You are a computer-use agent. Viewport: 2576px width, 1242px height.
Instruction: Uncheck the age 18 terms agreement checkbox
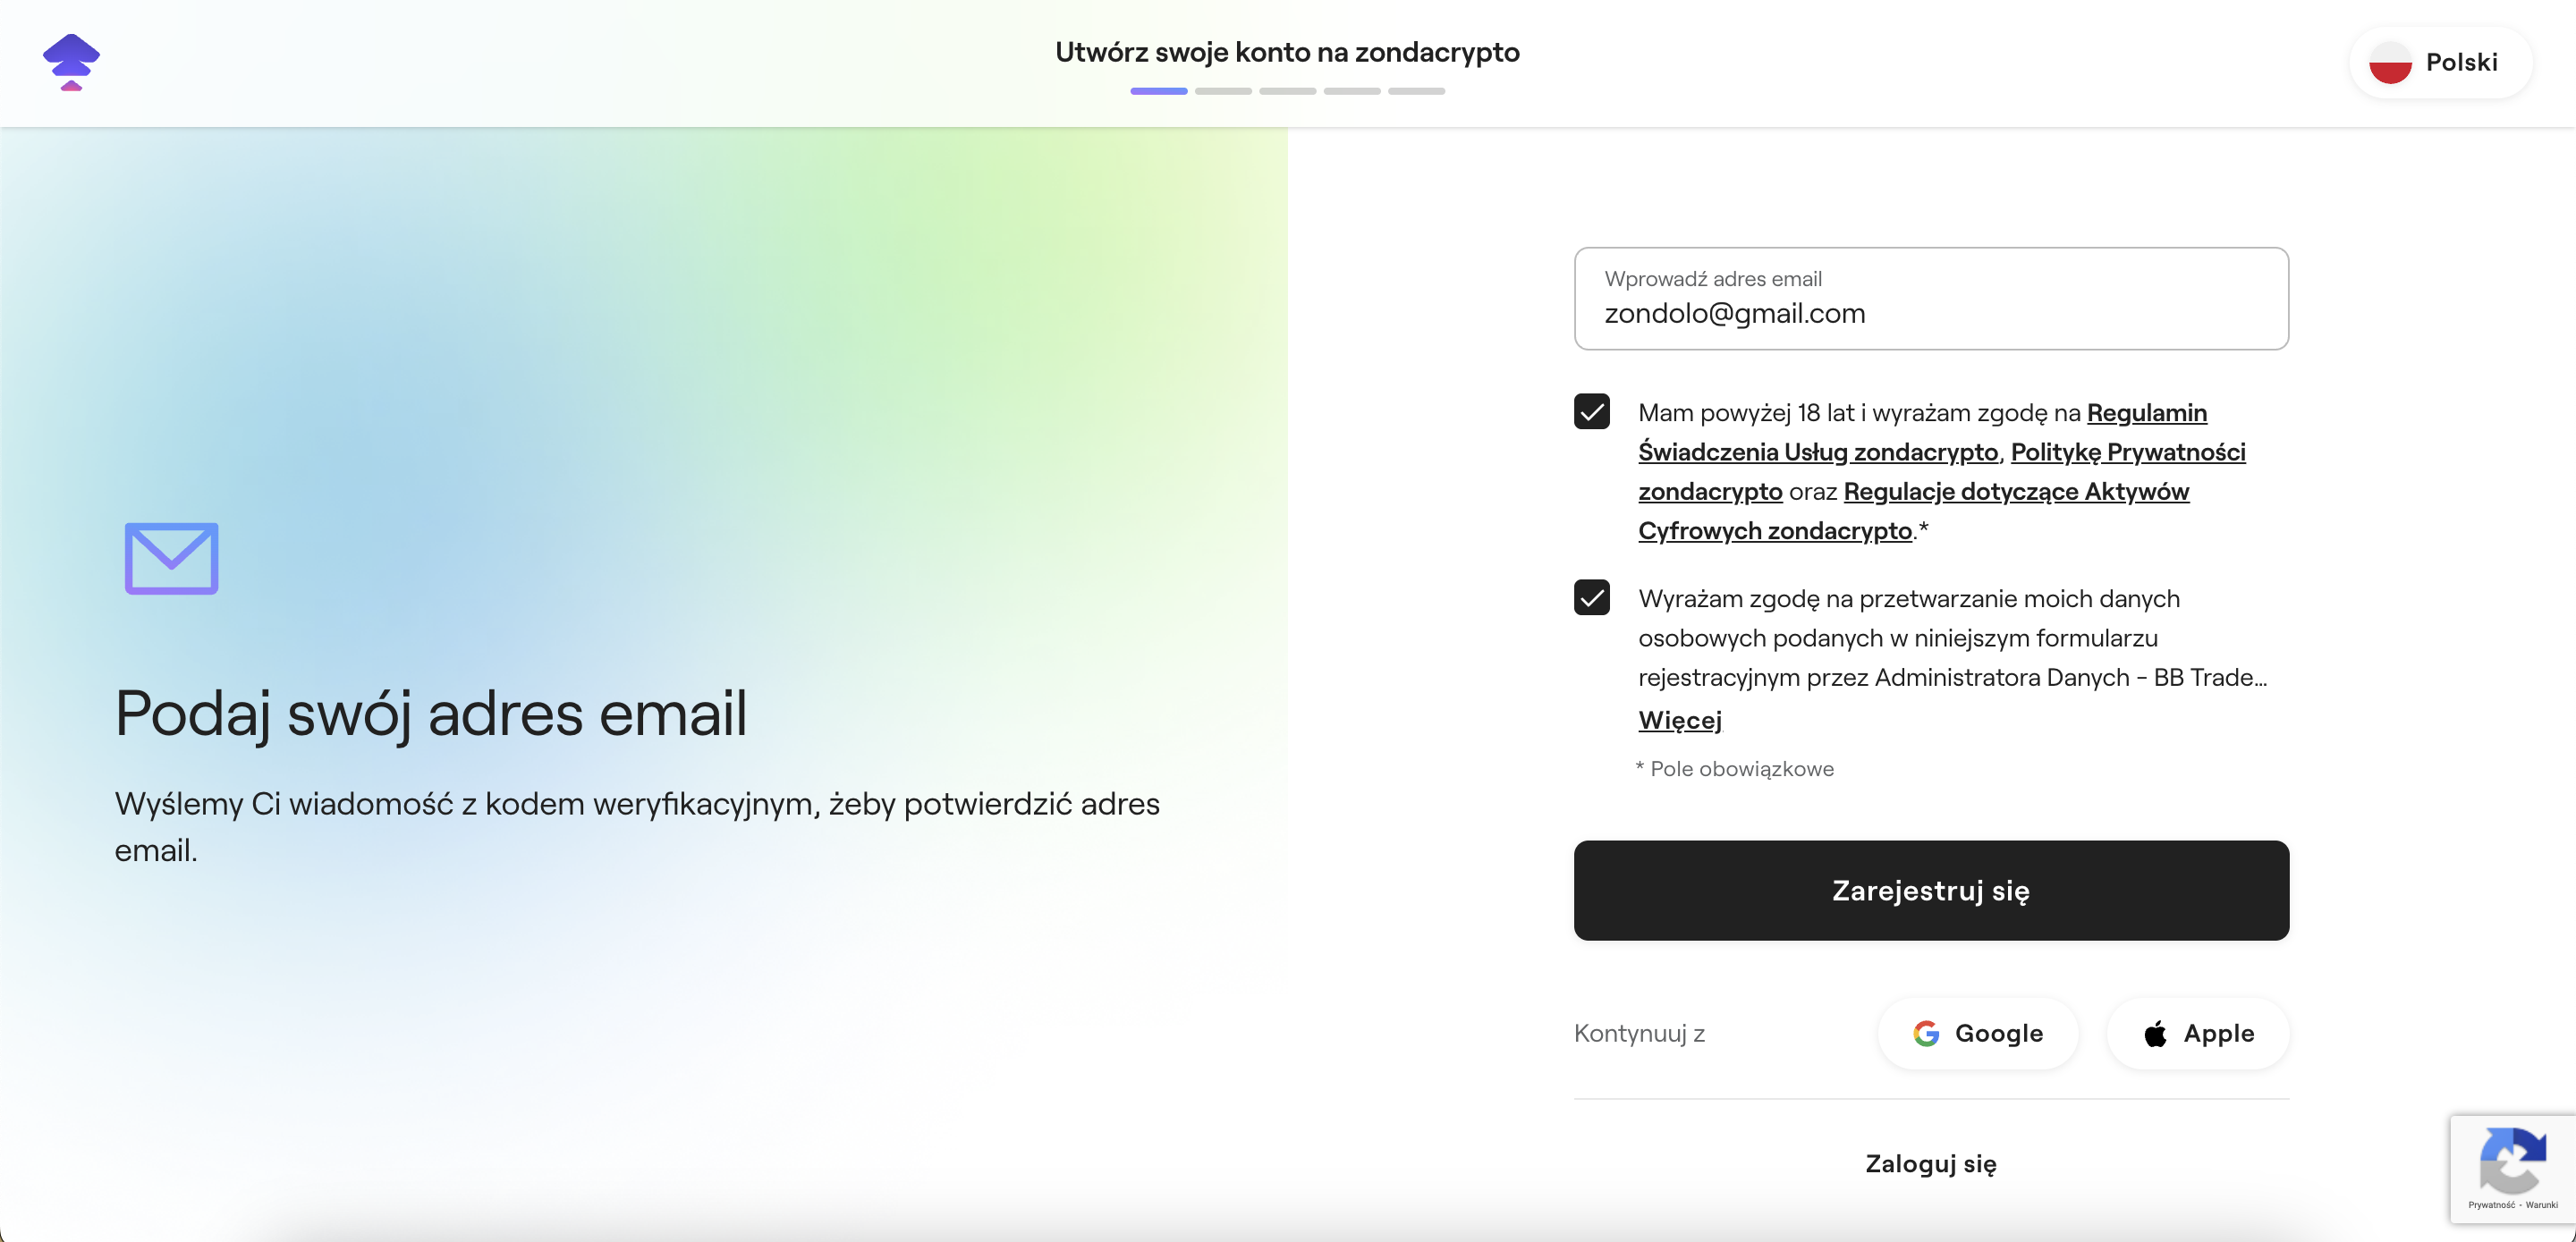point(1591,412)
